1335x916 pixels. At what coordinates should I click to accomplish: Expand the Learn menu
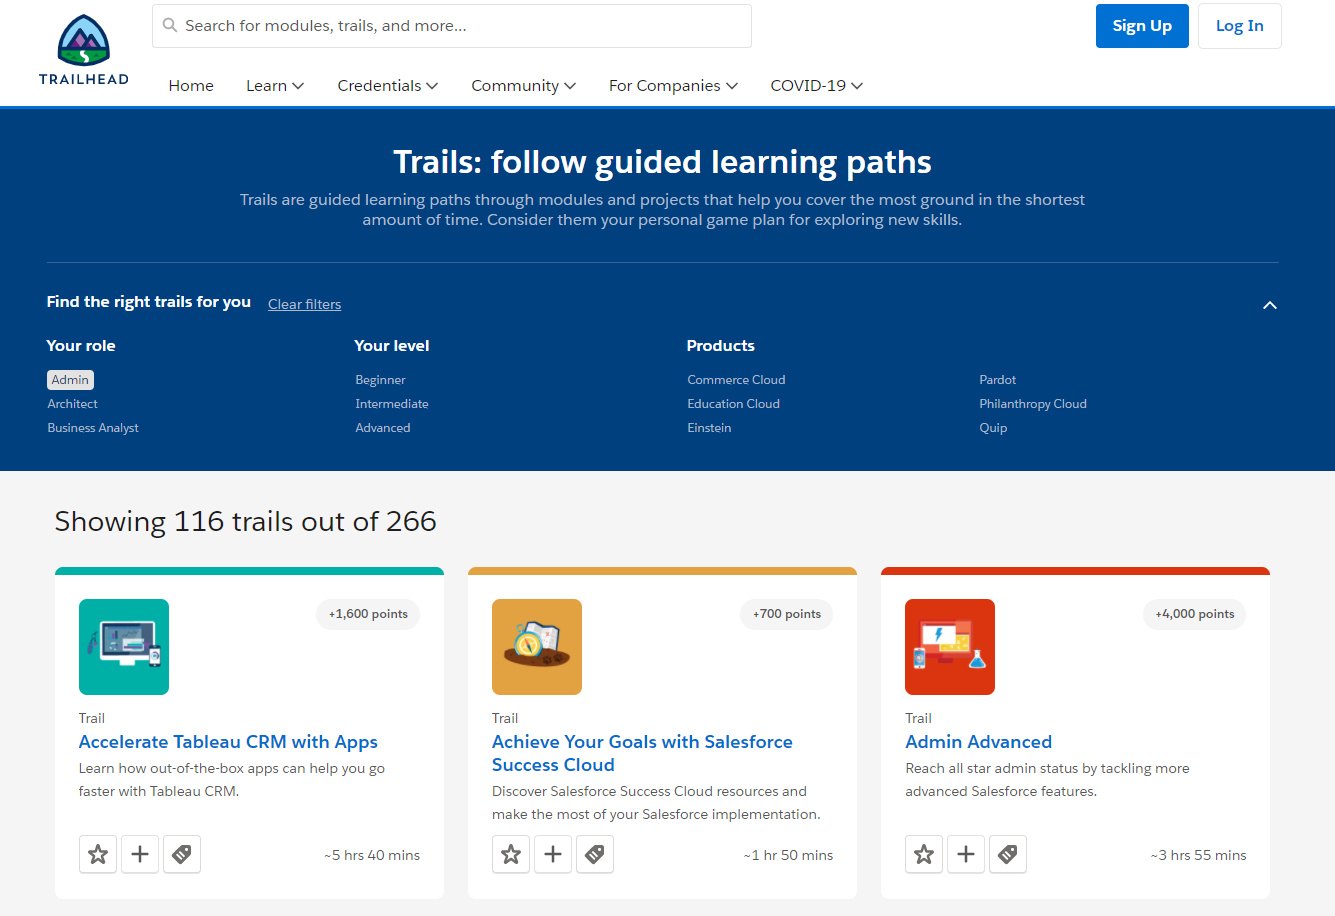[x=275, y=86]
